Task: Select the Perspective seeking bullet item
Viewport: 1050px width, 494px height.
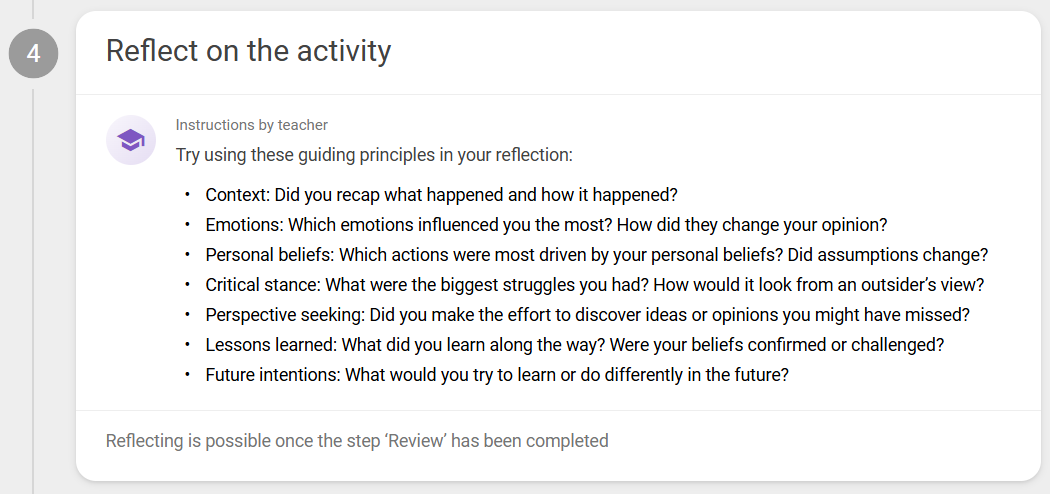Action: 588,315
